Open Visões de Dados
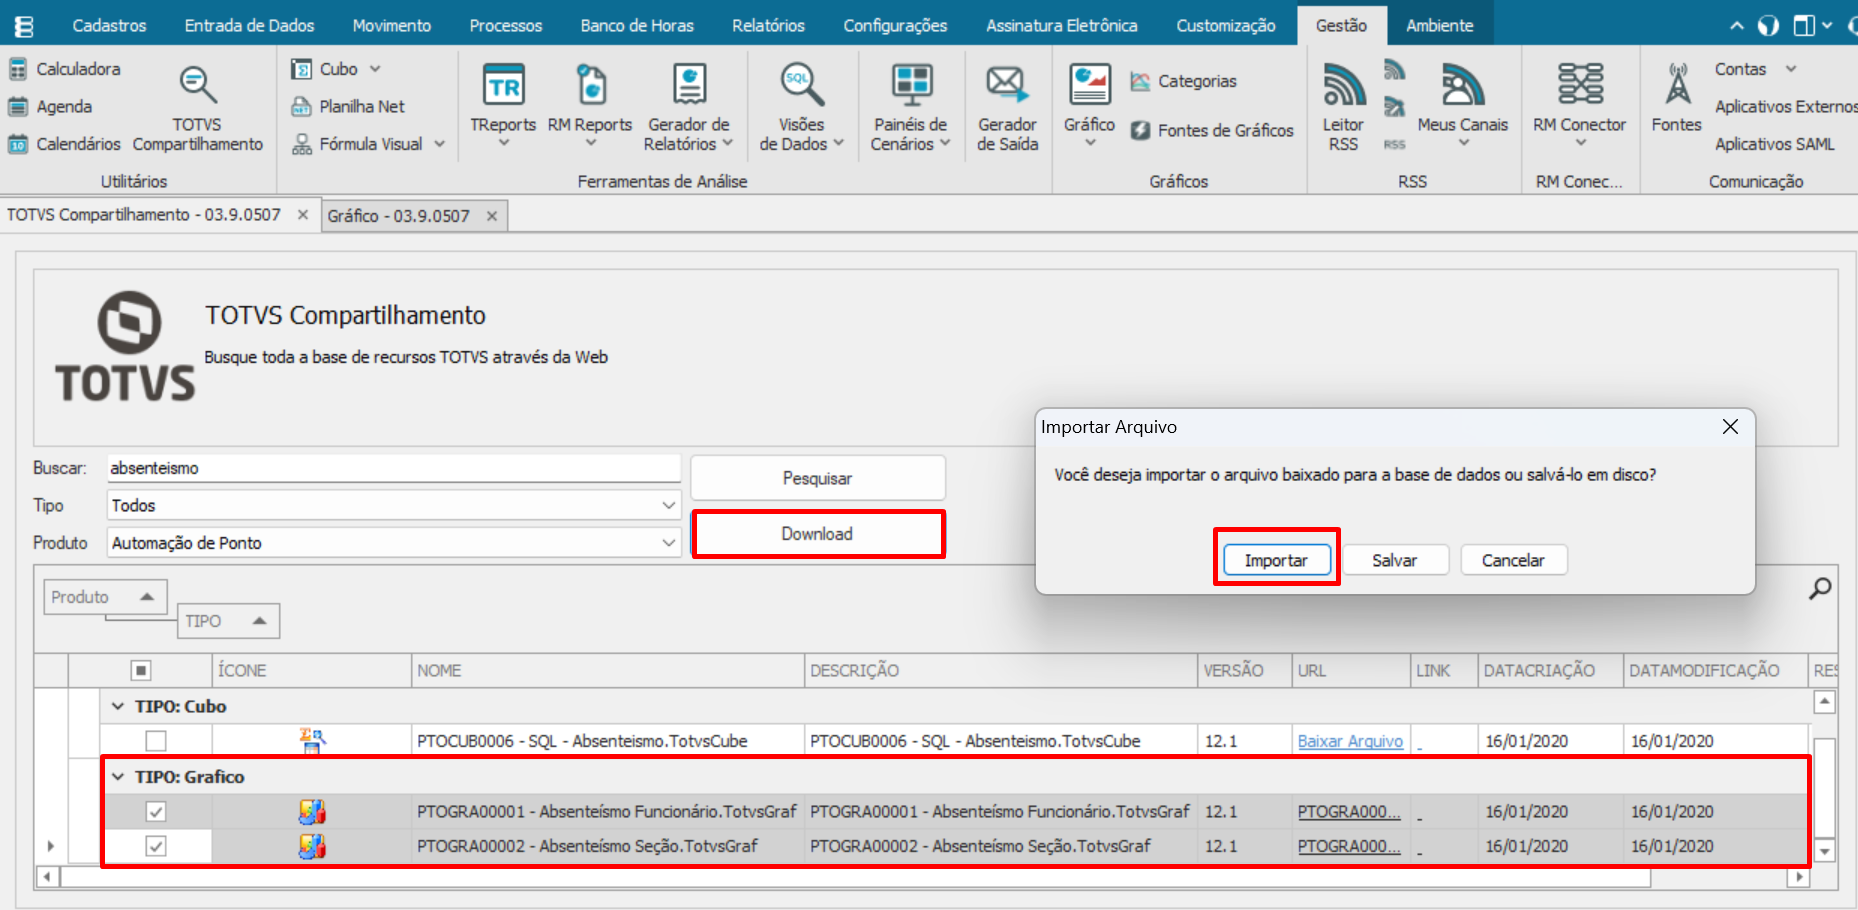The image size is (1858, 910). pos(802,106)
